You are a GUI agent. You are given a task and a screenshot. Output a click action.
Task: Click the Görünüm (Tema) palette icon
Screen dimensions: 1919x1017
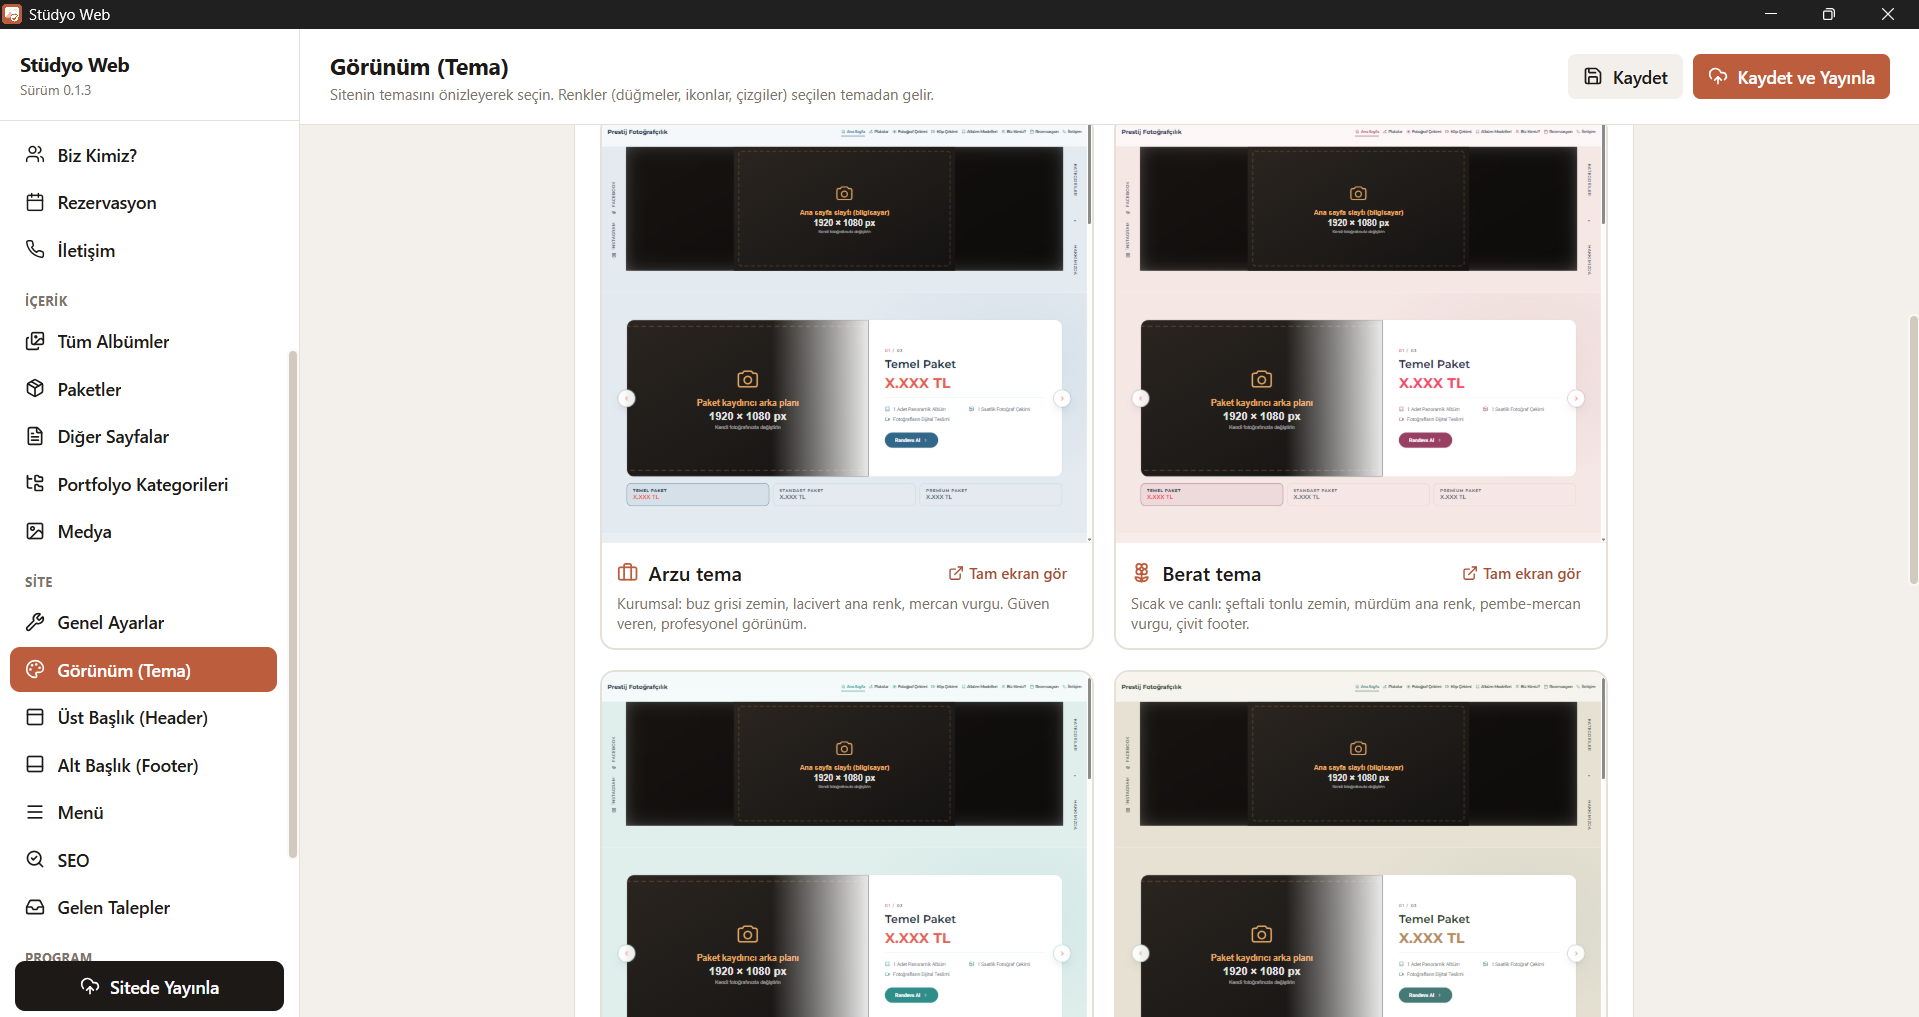click(35, 670)
